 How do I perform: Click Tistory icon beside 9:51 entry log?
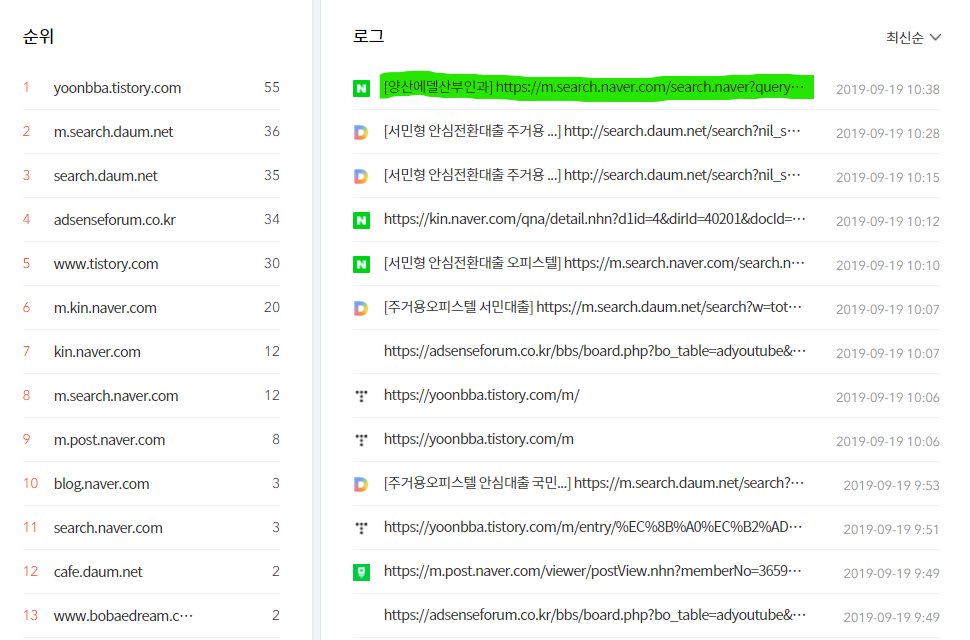click(361, 528)
